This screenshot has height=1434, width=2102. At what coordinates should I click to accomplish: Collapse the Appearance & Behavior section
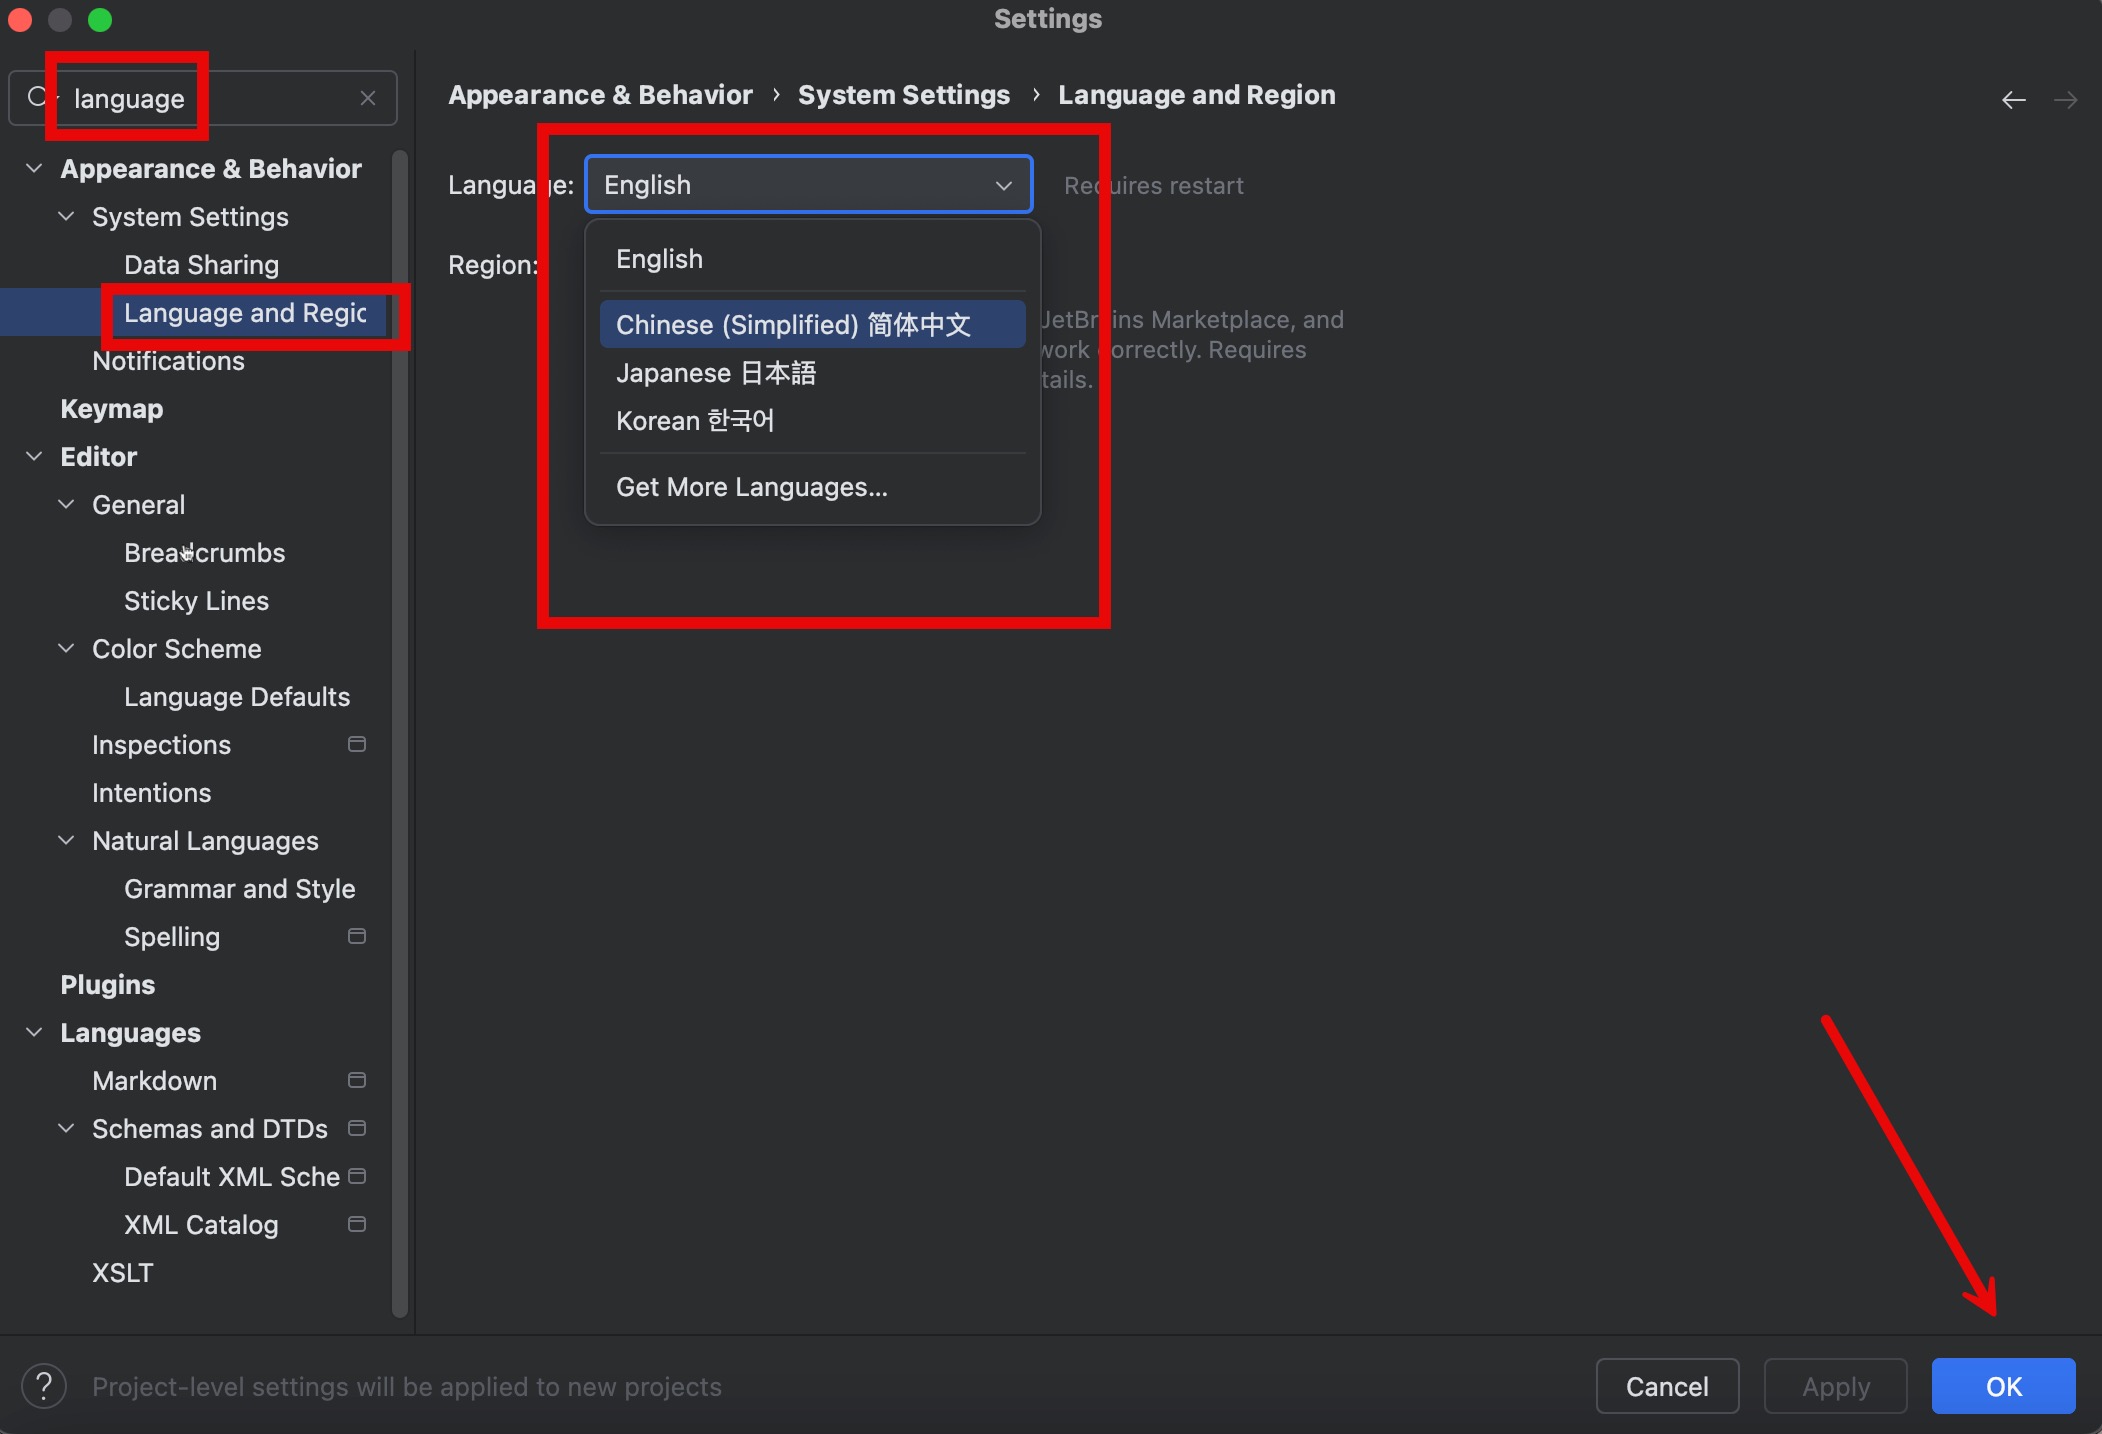click(34, 168)
